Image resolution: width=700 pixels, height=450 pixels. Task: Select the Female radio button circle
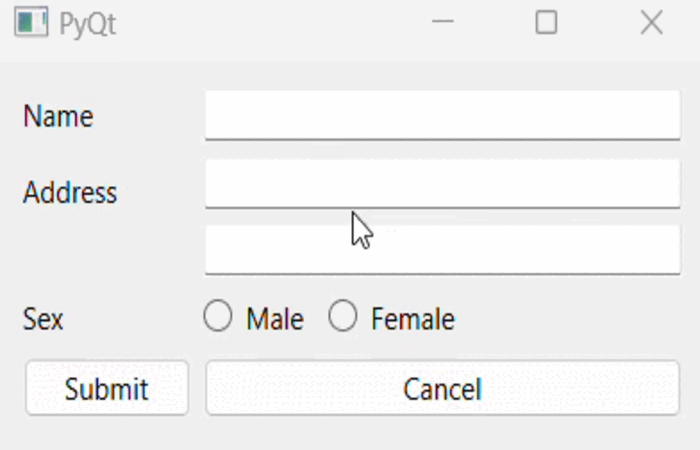[343, 317]
